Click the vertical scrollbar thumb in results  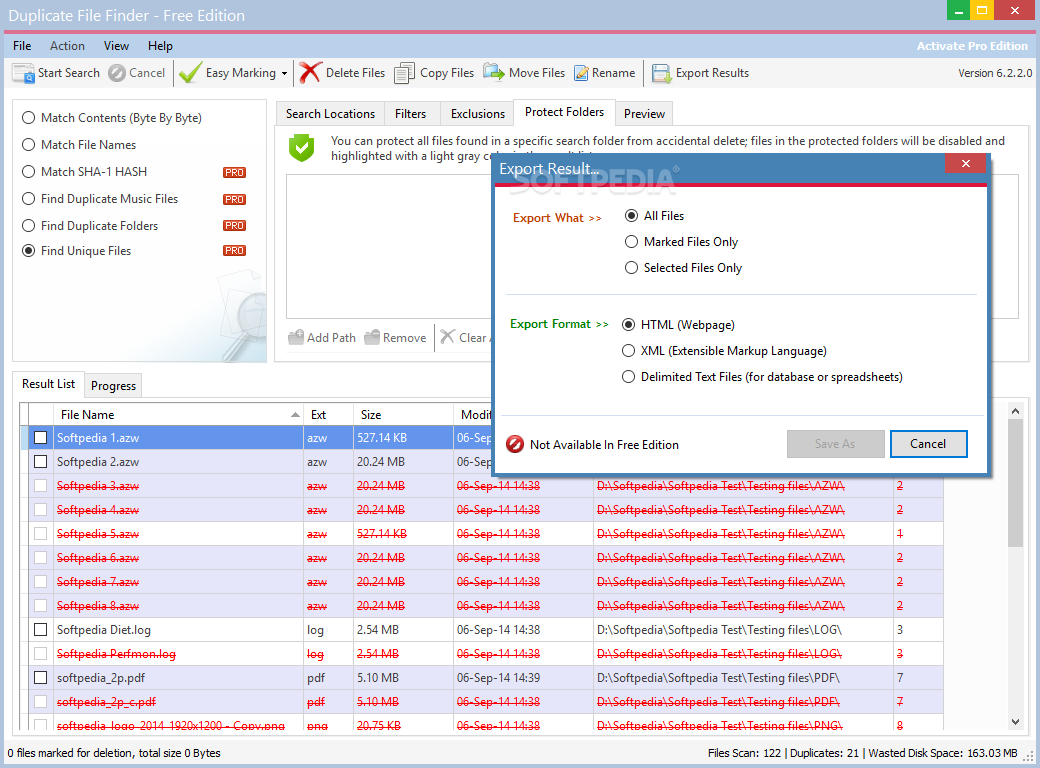1015,484
